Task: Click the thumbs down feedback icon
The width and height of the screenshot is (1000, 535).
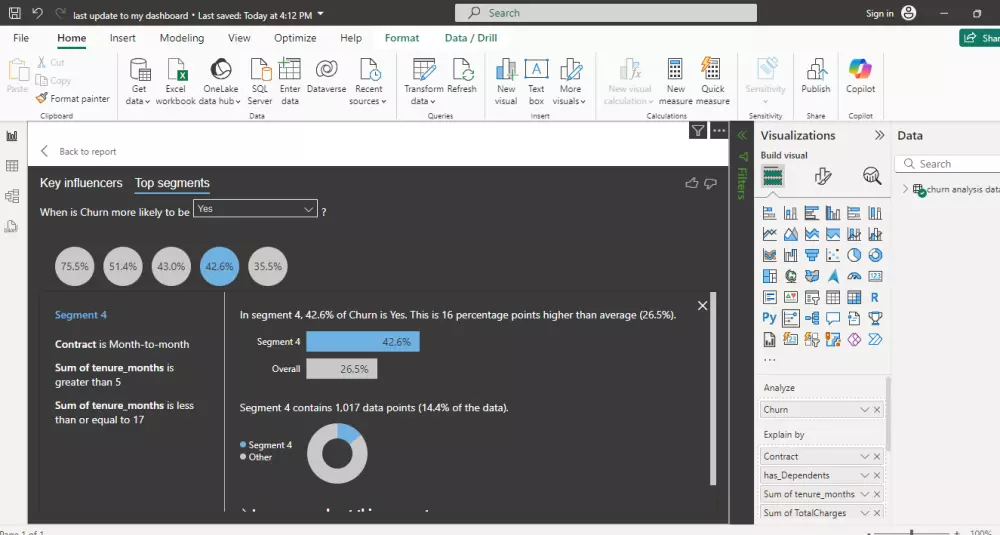Action: pyautogui.click(x=710, y=184)
